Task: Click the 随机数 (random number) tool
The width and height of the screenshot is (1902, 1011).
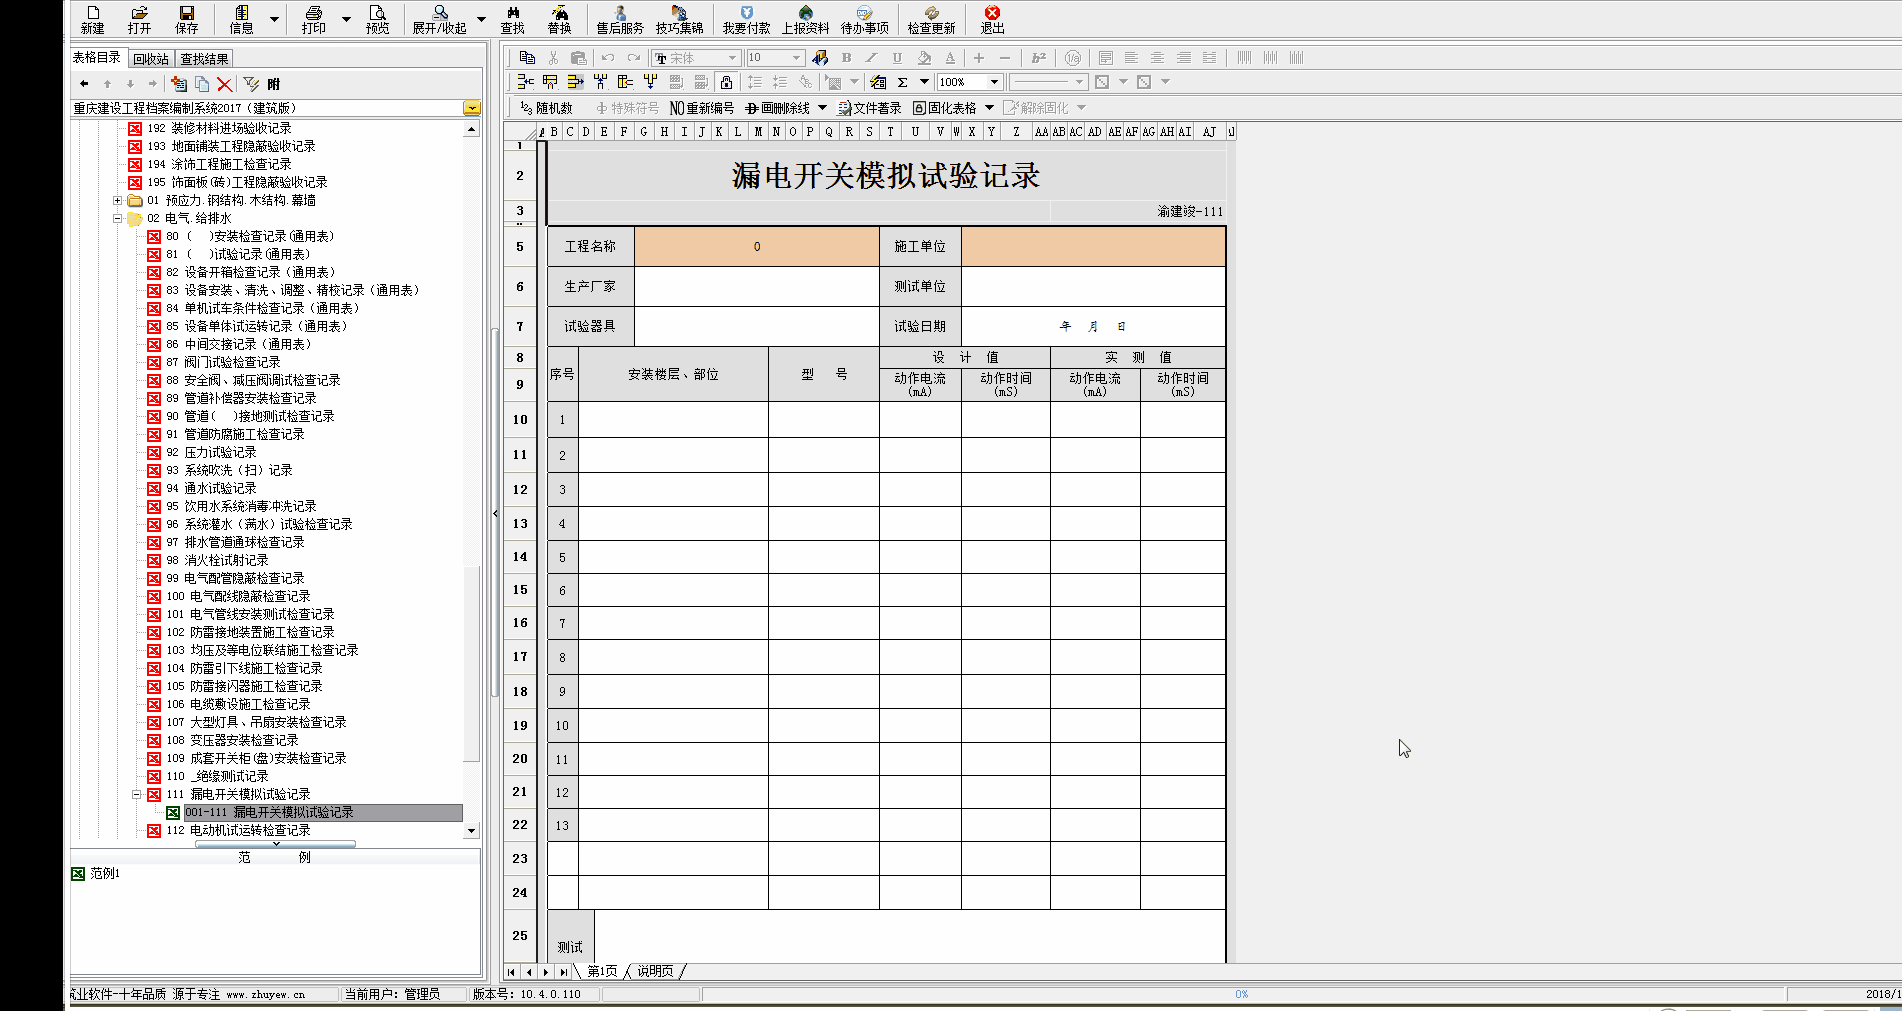Action: click(546, 108)
